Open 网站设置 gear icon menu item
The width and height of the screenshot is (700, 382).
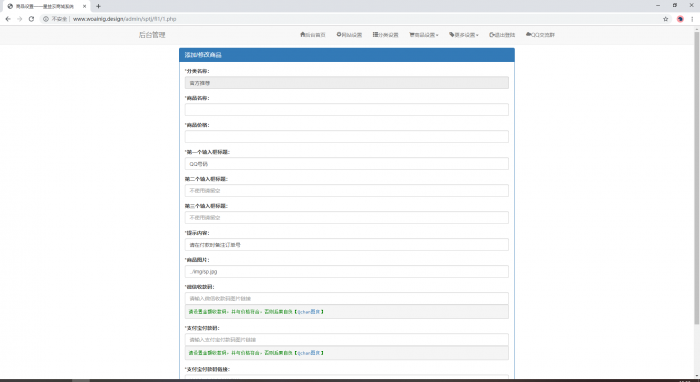pos(349,35)
